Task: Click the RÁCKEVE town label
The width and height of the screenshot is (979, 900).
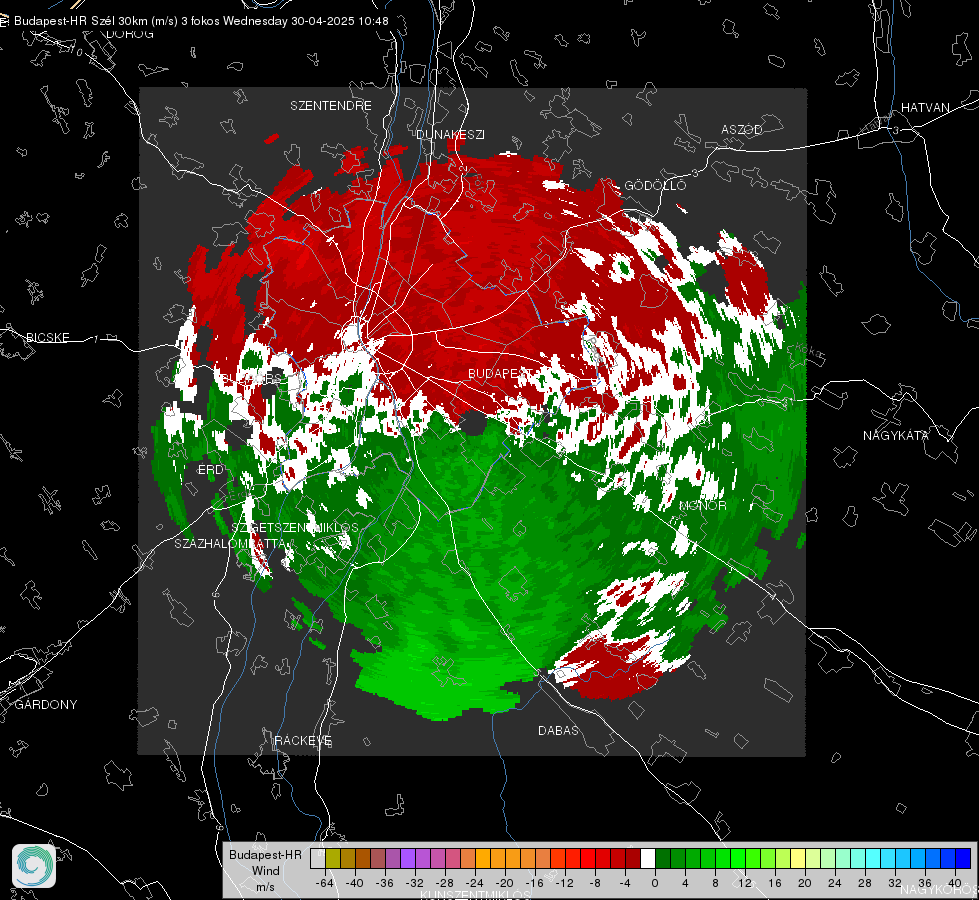Action: pyautogui.click(x=303, y=740)
